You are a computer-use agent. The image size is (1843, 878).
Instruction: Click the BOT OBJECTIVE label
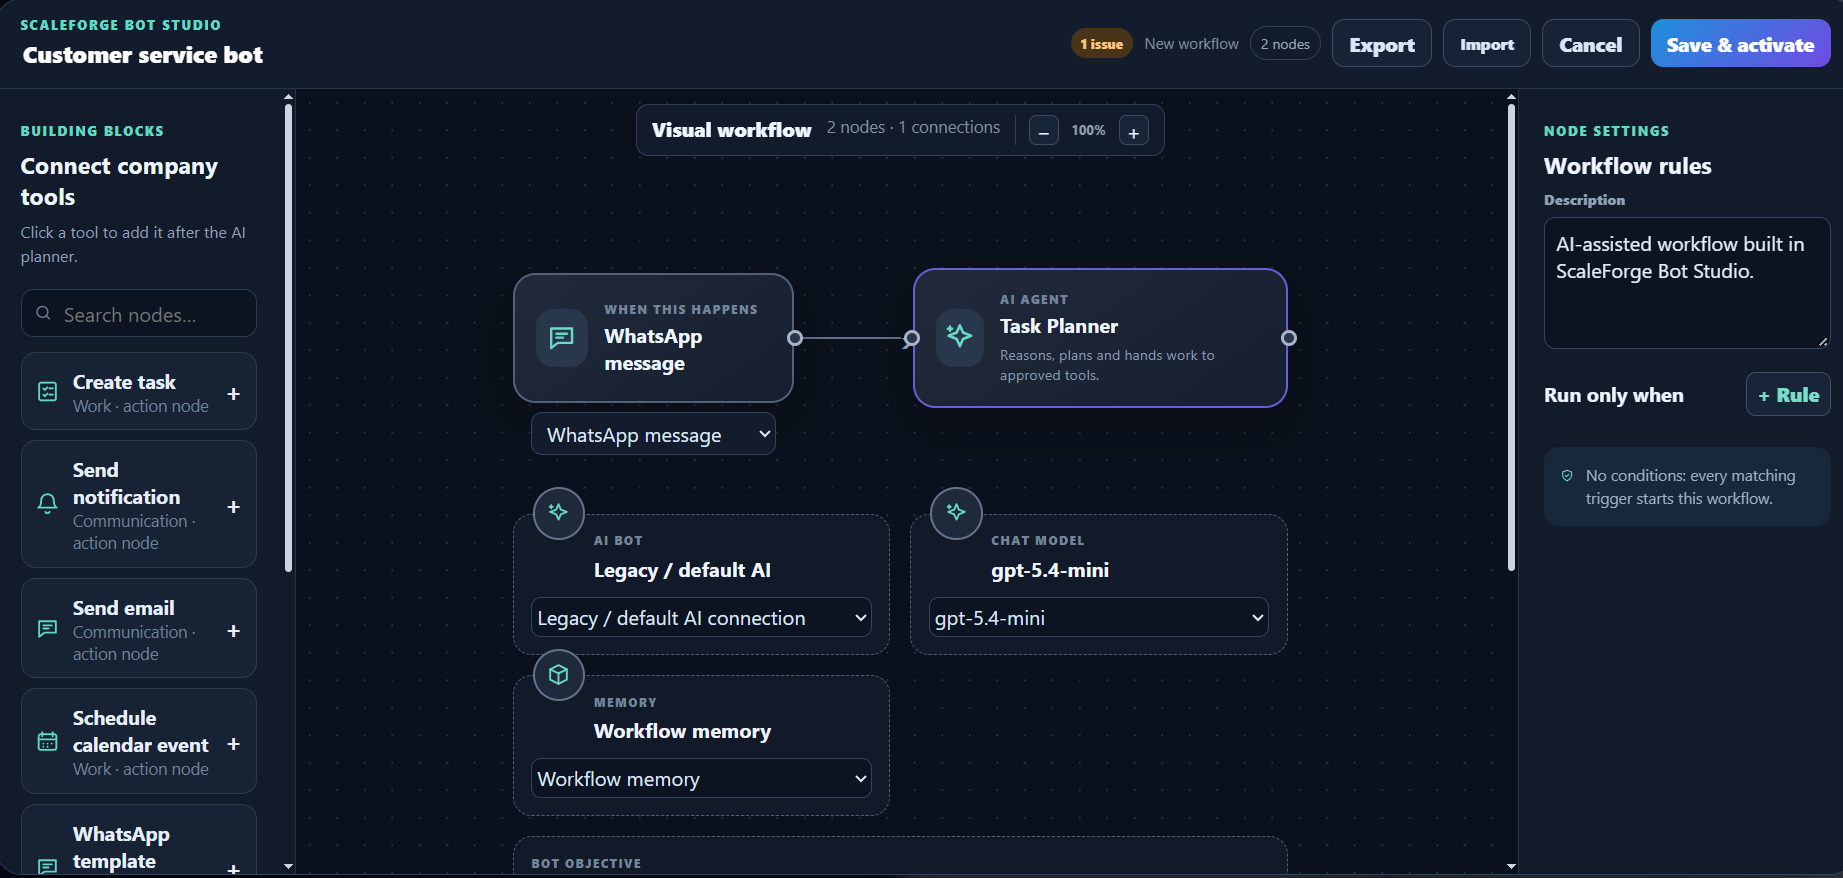coord(586,863)
